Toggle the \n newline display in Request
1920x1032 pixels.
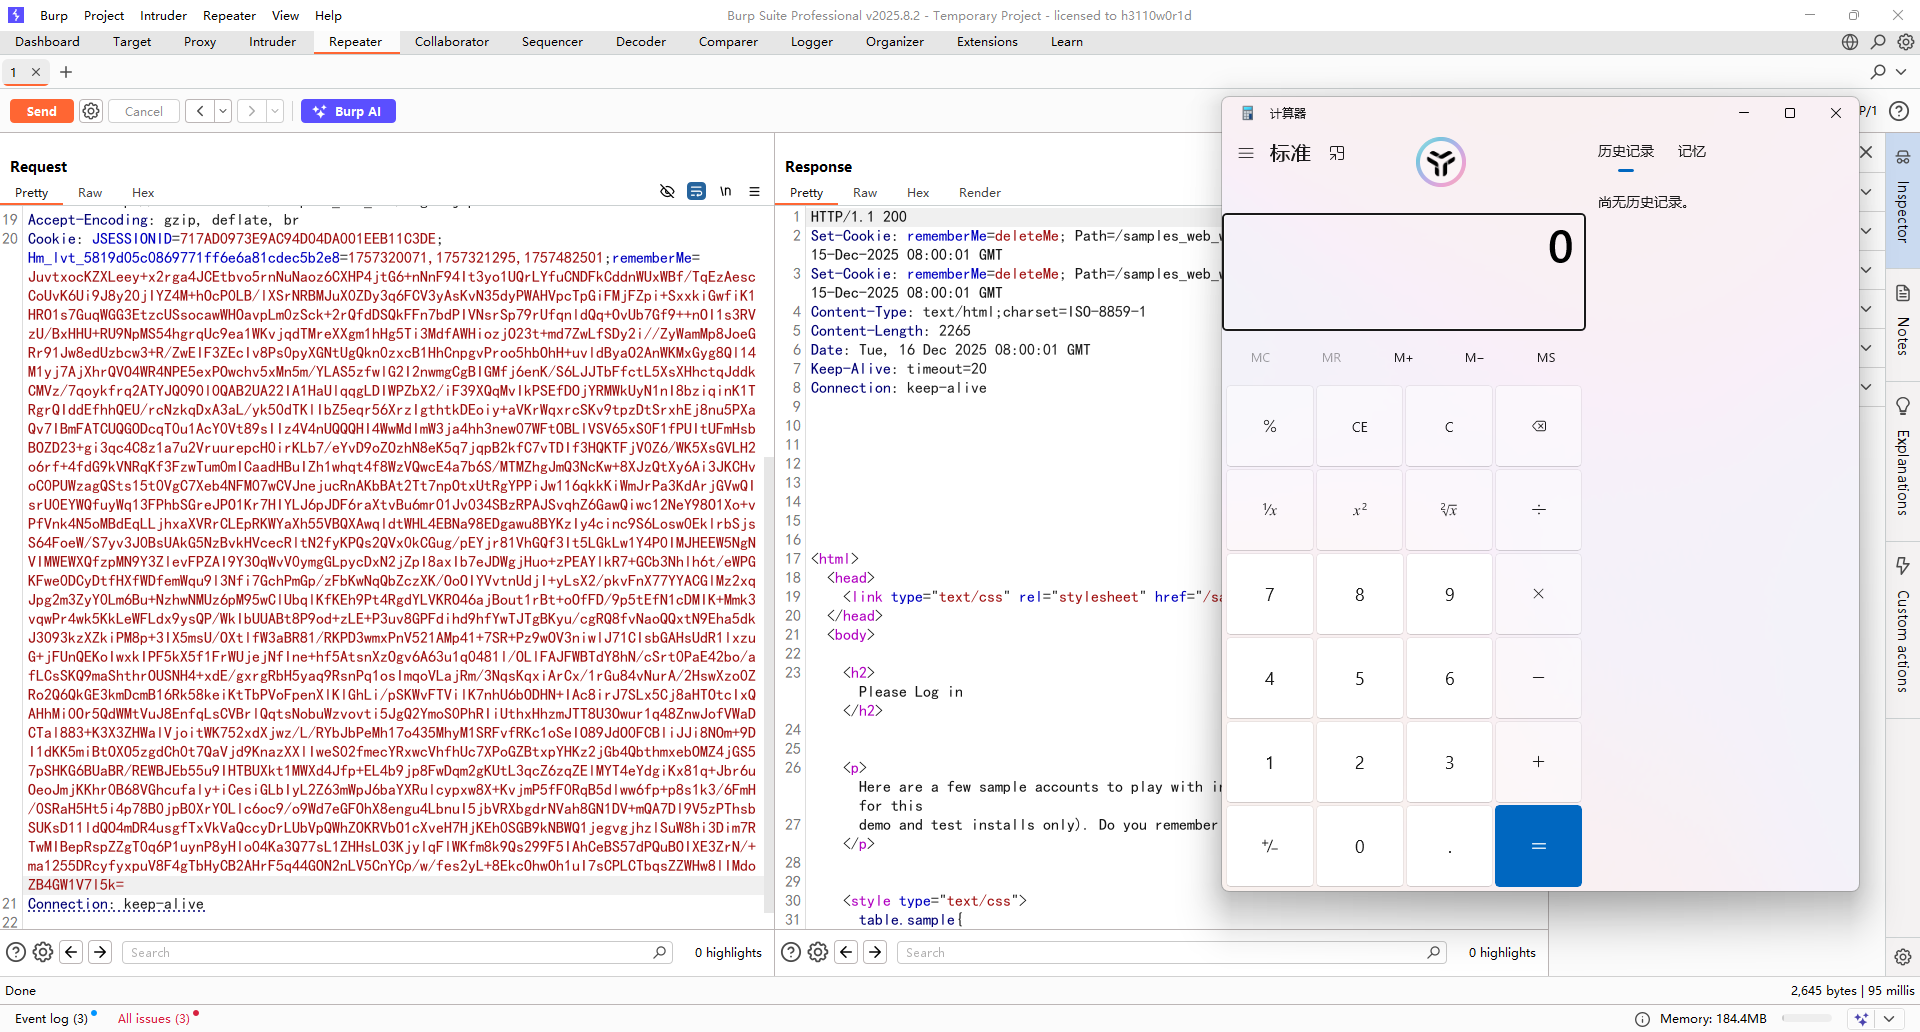(x=725, y=192)
